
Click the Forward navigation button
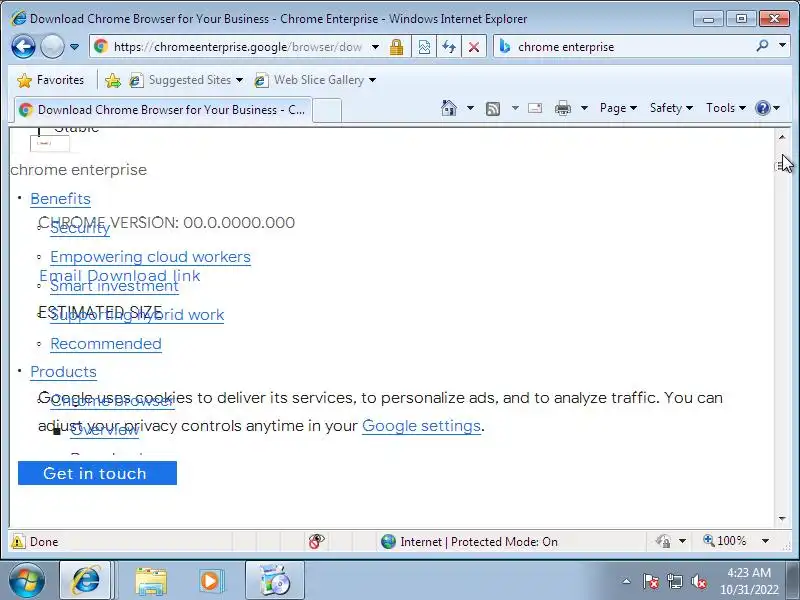52,47
